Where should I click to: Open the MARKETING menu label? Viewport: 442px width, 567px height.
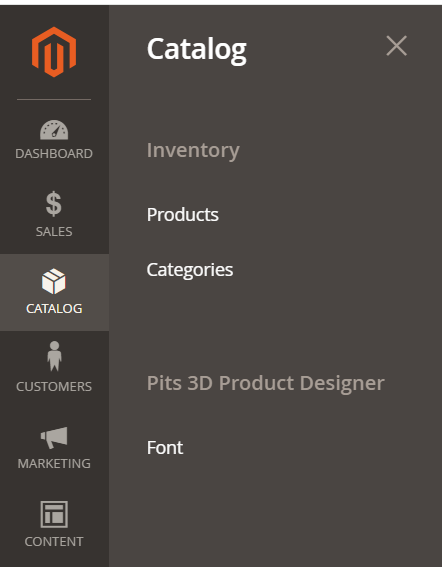54,464
